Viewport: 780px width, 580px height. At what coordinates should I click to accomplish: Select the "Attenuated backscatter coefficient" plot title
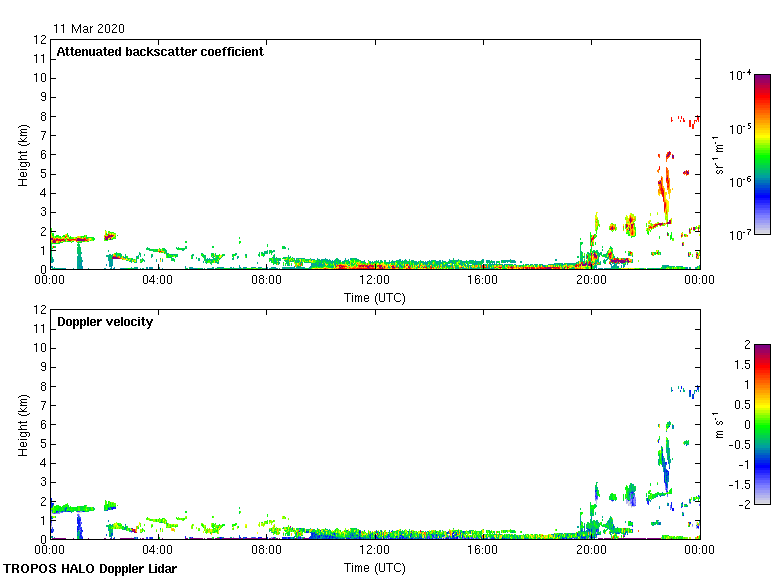point(160,52)
